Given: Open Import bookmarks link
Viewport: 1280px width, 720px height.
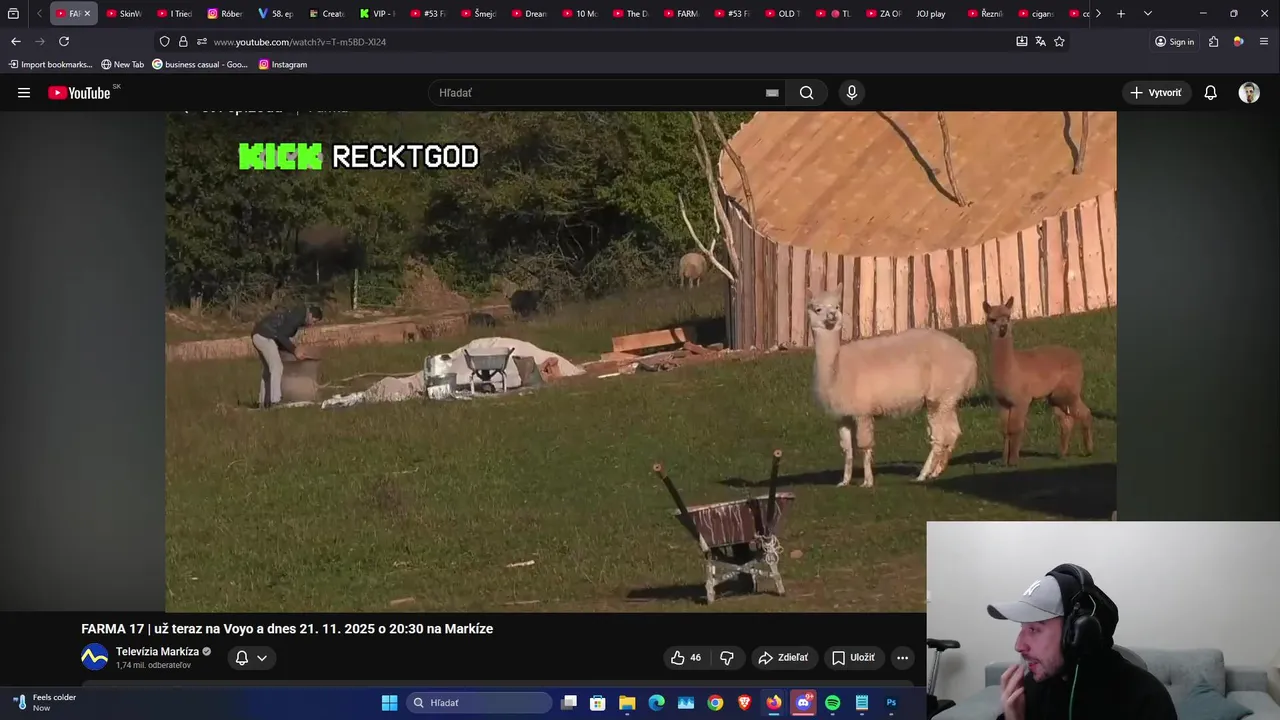Looking at the screenshot, I should 50,64.
